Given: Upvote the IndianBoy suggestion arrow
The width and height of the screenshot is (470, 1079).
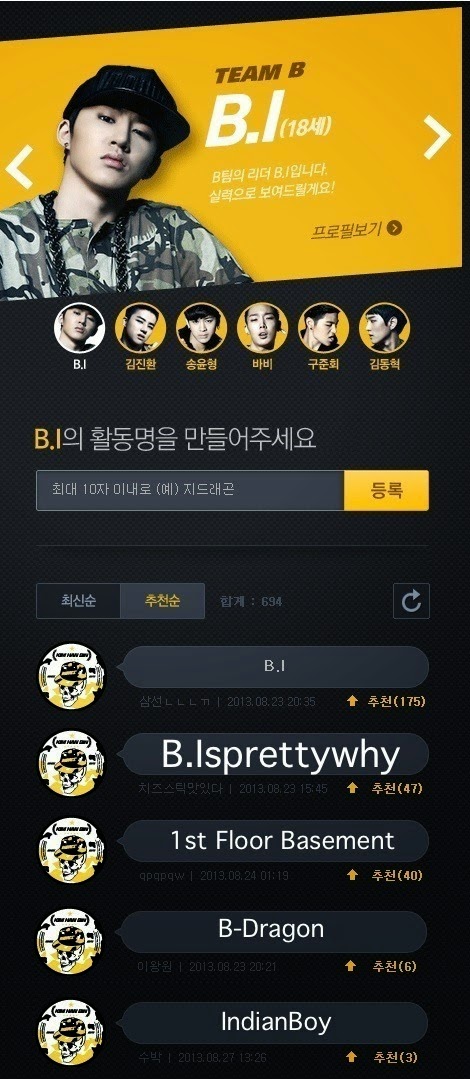Looking at the screenshot, I should (x=352, y=1056).
